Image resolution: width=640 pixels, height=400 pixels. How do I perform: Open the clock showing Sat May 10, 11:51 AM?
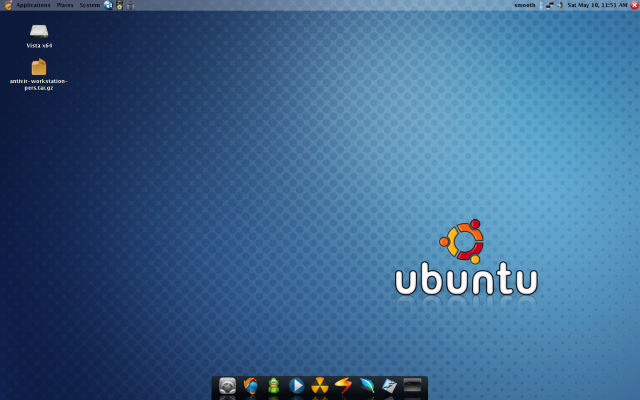(x=597, y=5)
